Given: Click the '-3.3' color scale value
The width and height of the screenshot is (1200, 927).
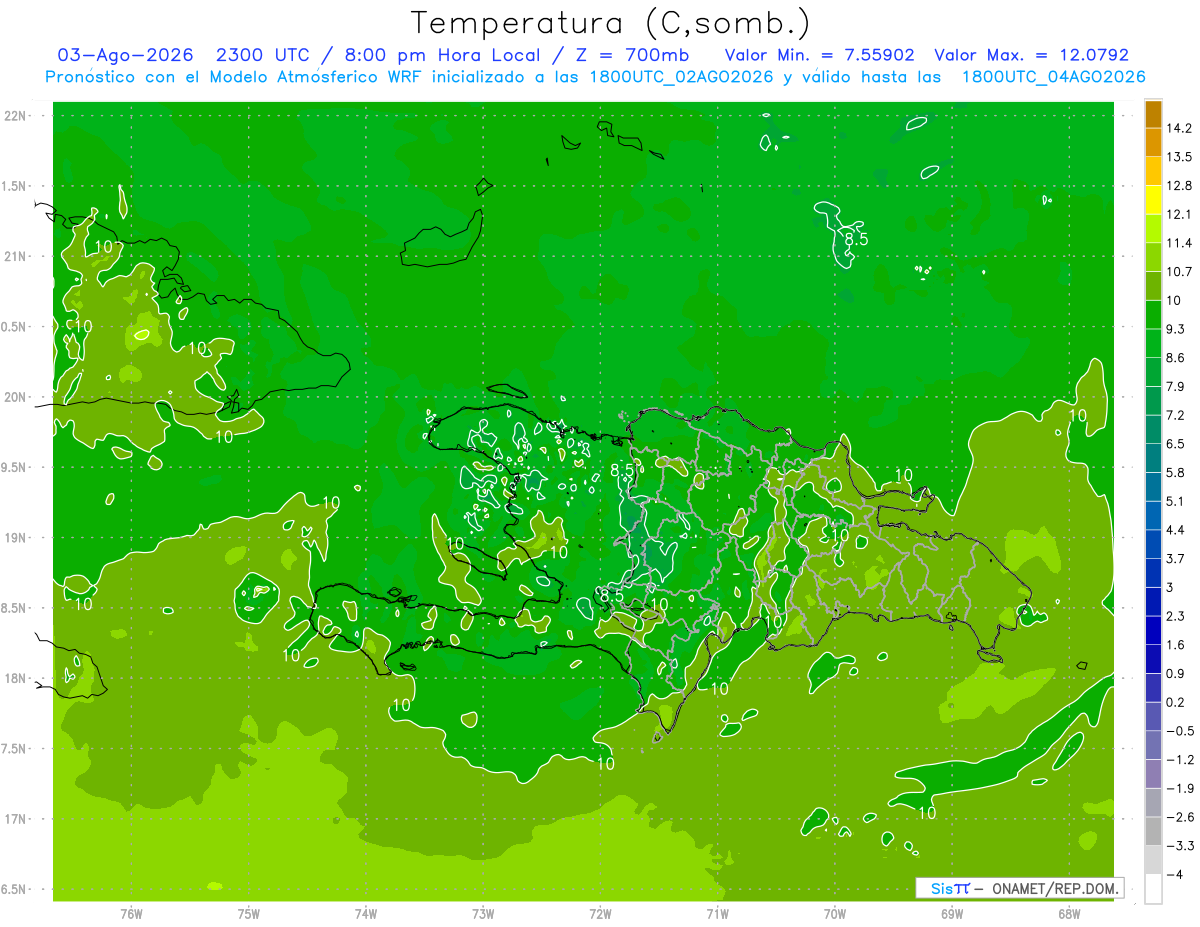Looking at the screenshot, I should pyautogui.click(x=1182, y=846).
